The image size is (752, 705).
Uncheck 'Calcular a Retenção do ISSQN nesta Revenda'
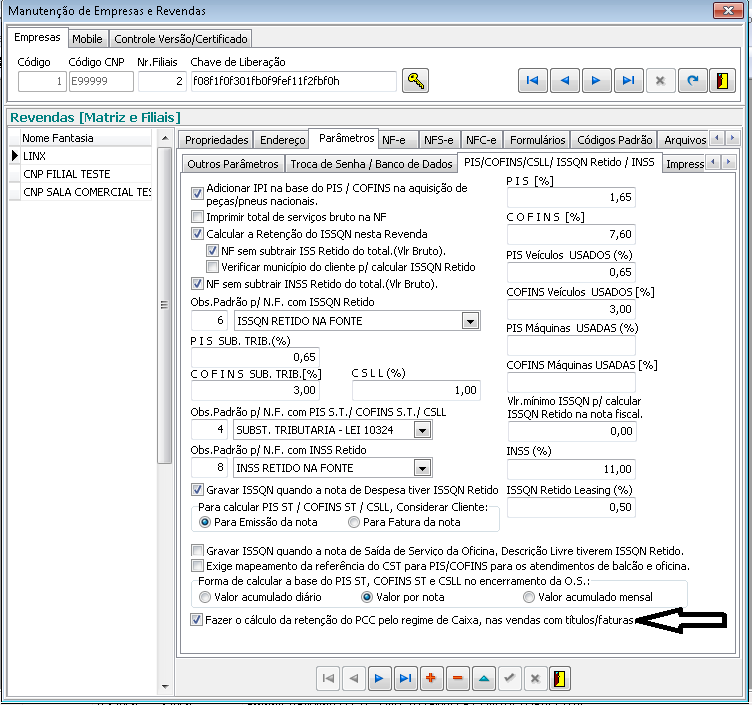(197, 233)
